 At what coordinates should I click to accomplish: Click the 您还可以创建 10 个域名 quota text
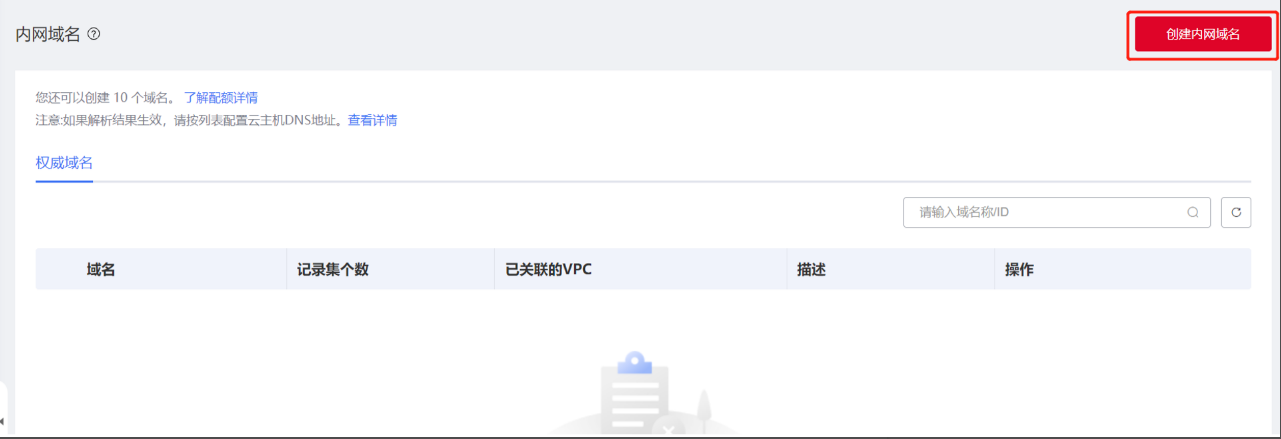tap(105, 98)
